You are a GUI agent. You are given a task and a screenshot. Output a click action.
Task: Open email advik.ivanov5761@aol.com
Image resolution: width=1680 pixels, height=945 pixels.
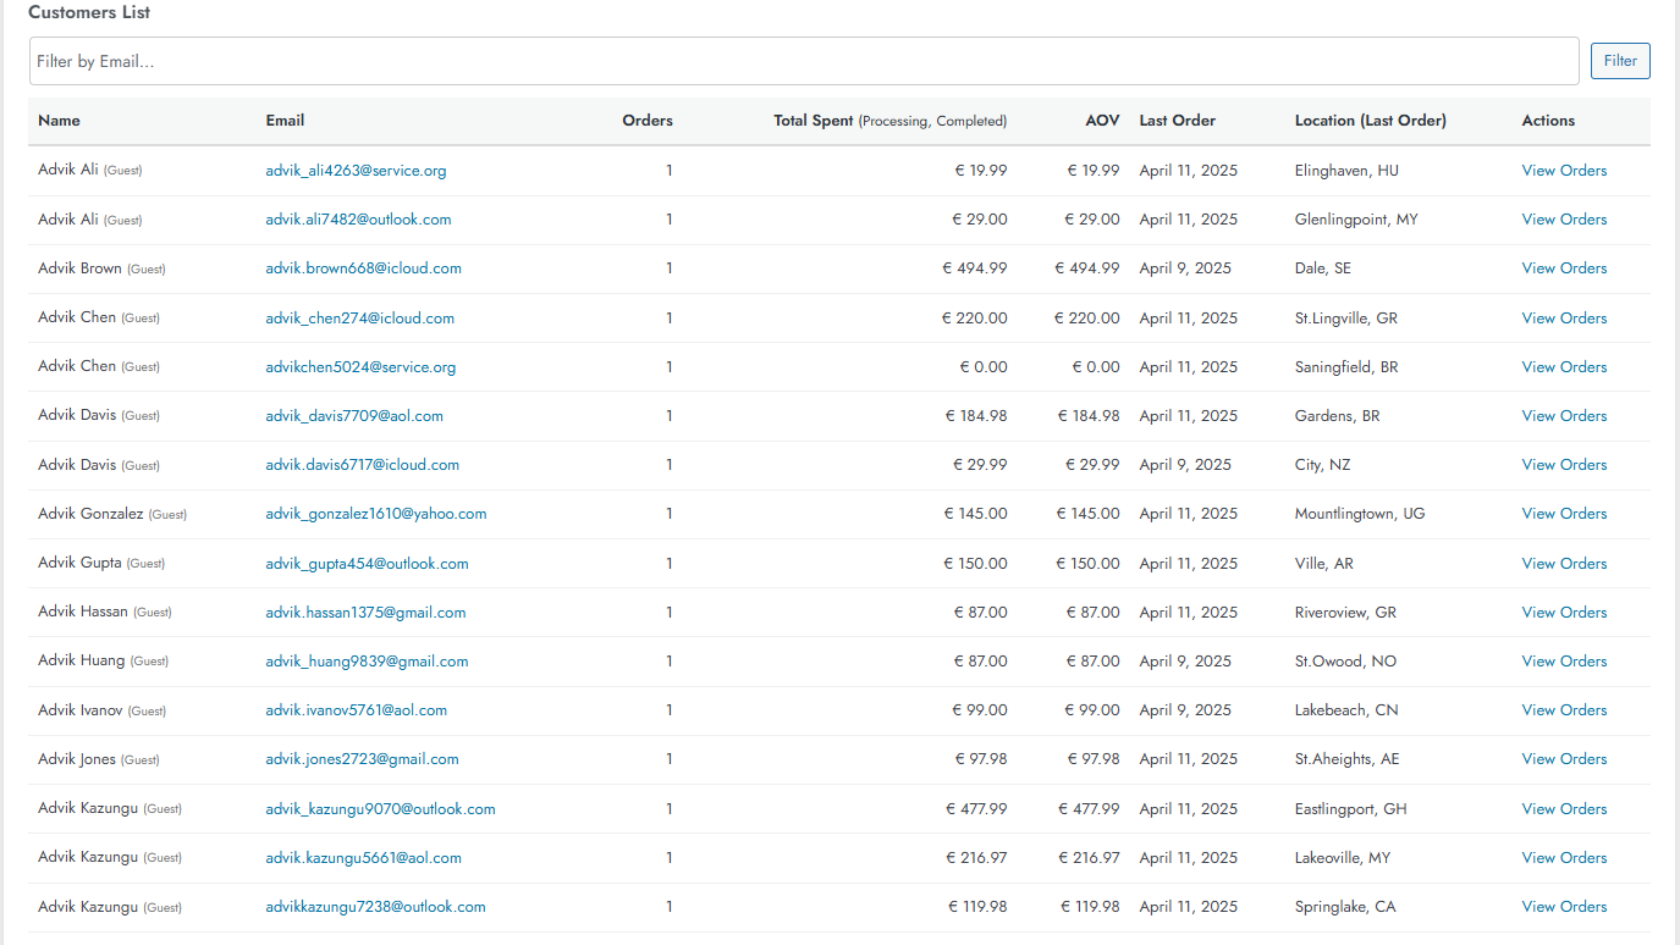(x=356, y=711)
